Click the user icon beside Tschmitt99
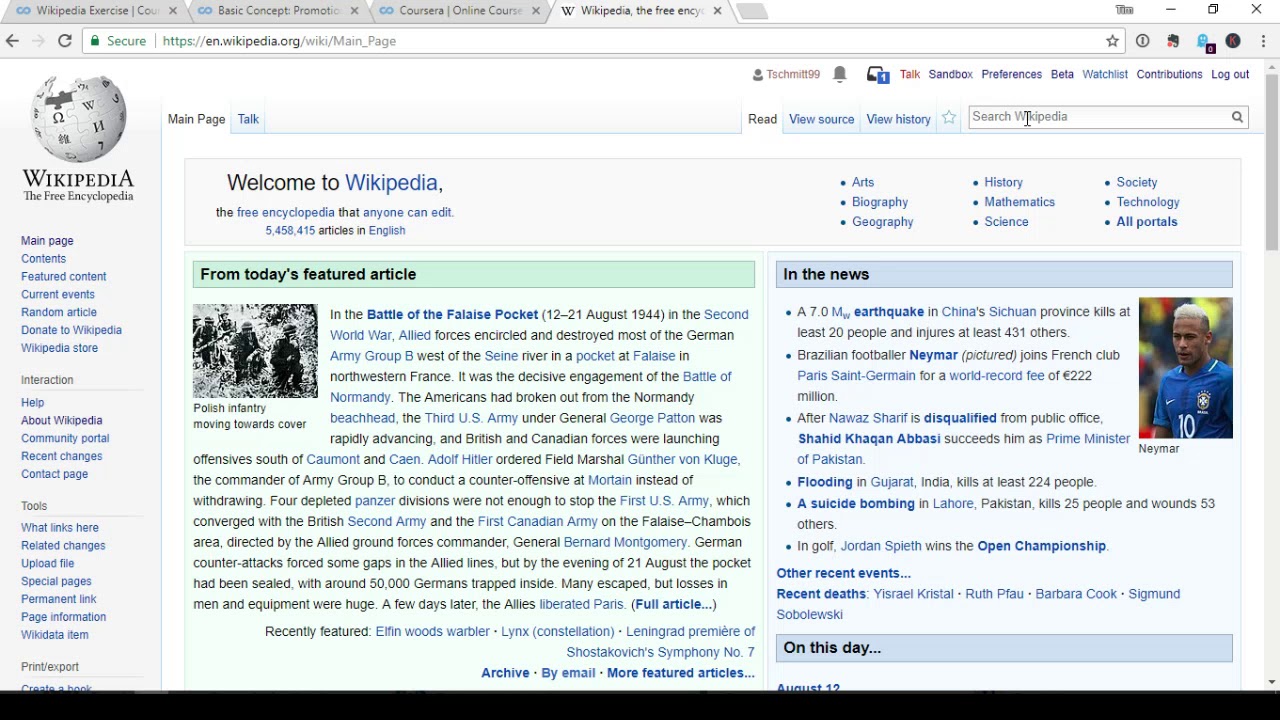Viewport: 1280px width, 720px height. (x=758, y=74)
